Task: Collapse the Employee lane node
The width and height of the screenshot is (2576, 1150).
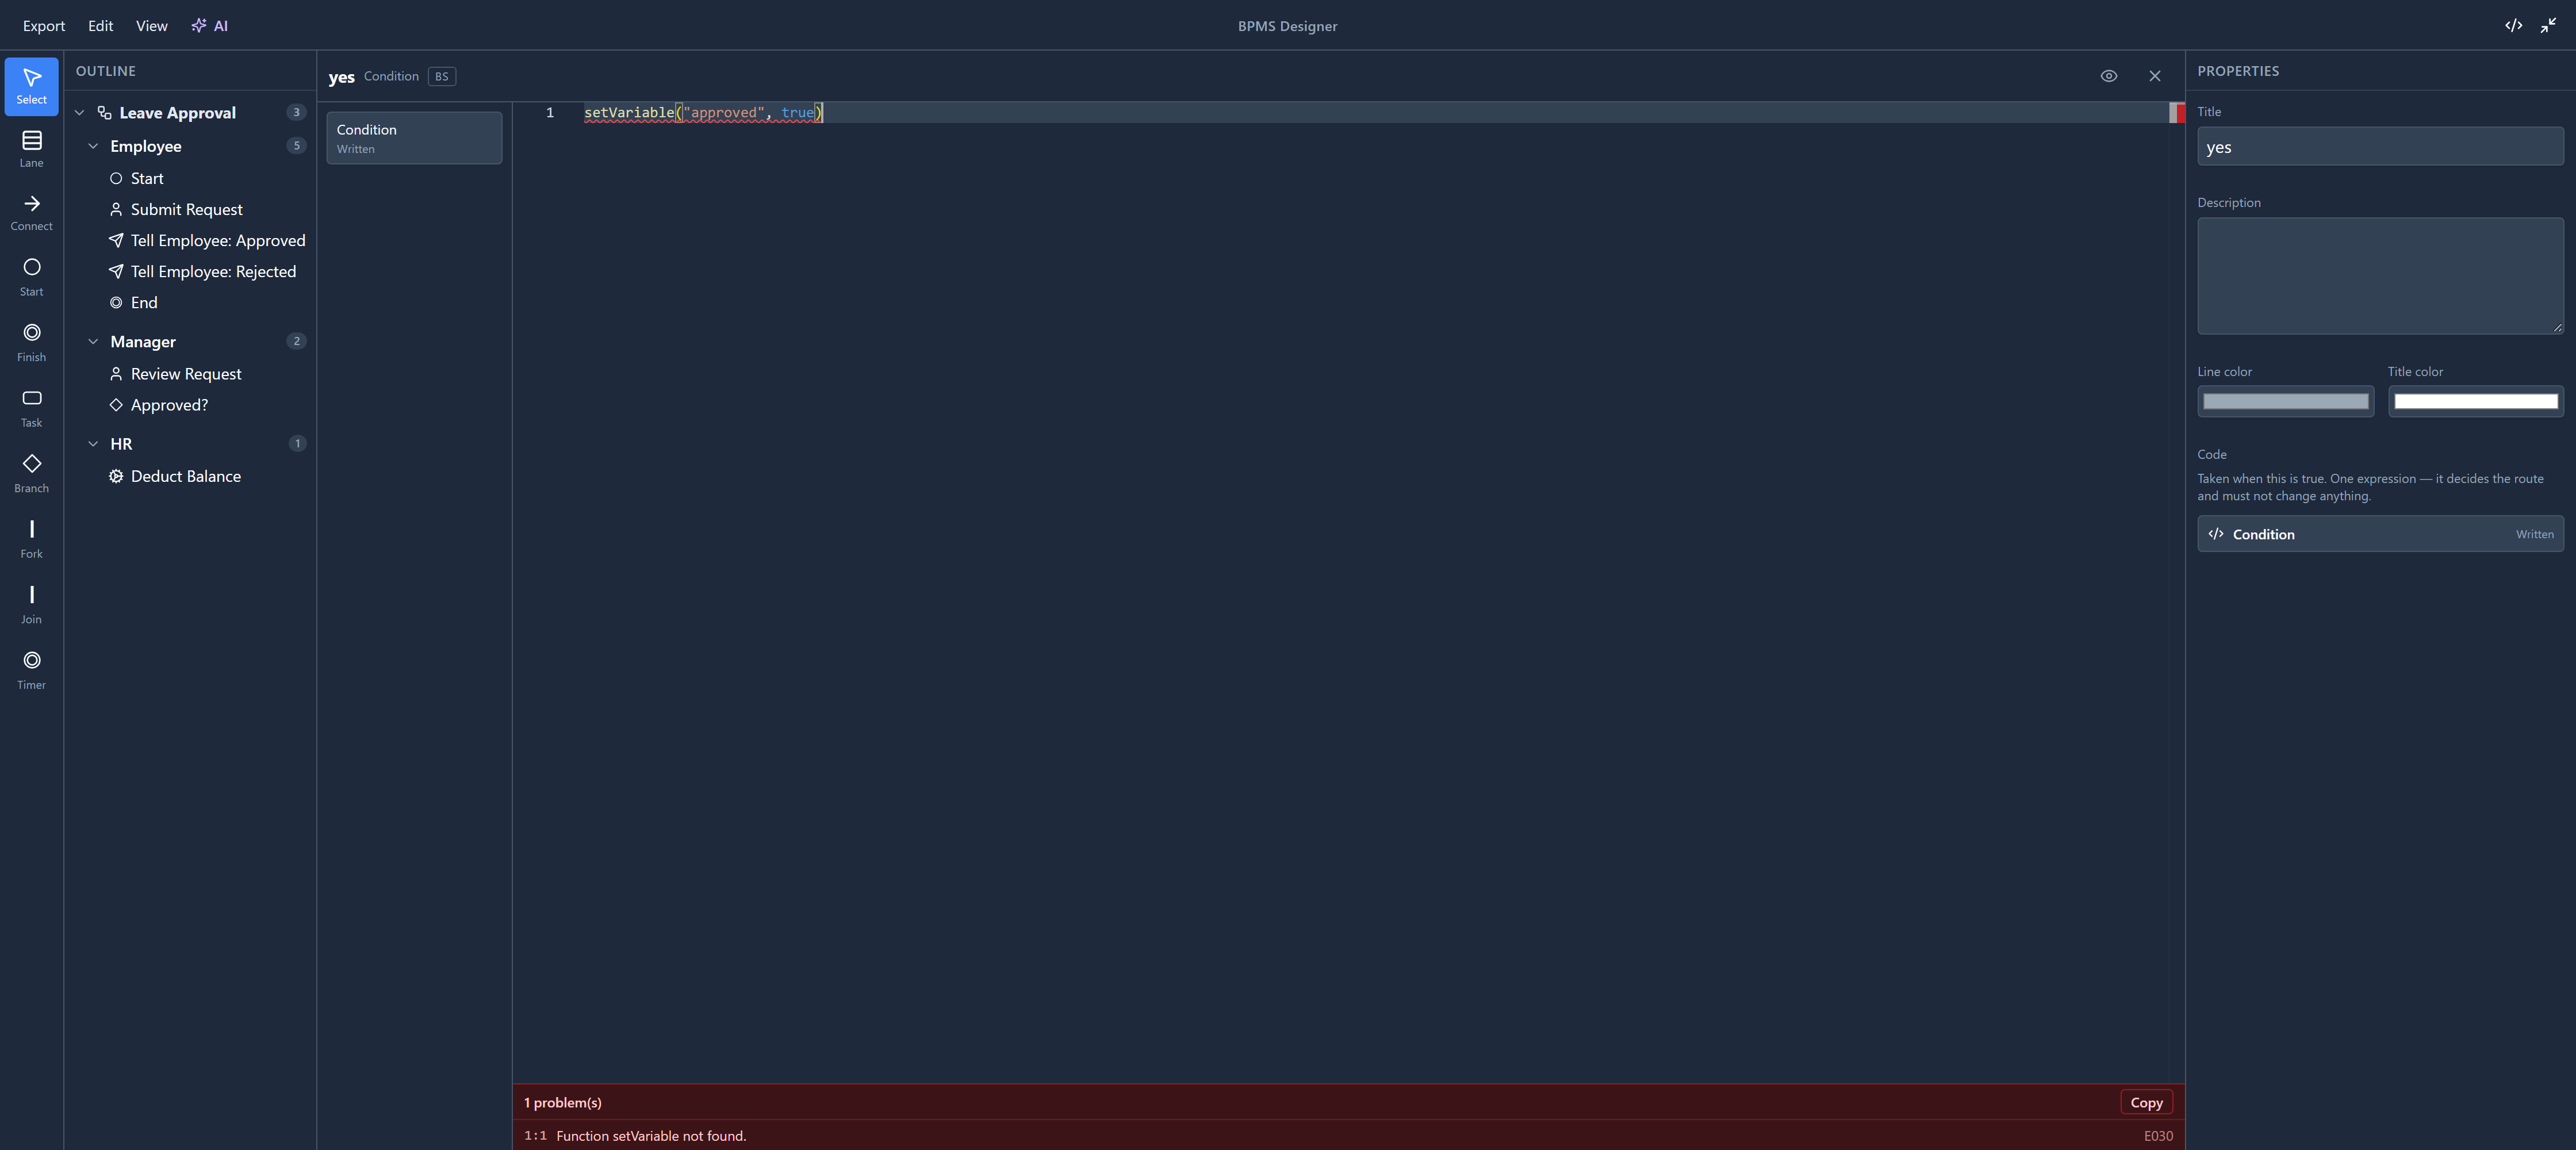Action: point(93,146)
